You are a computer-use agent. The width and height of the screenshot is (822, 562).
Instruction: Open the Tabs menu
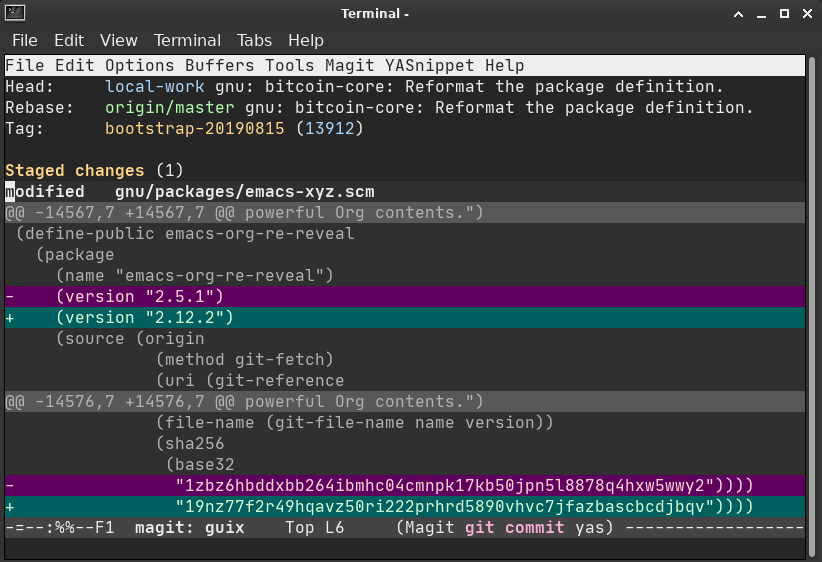point(254,40)
